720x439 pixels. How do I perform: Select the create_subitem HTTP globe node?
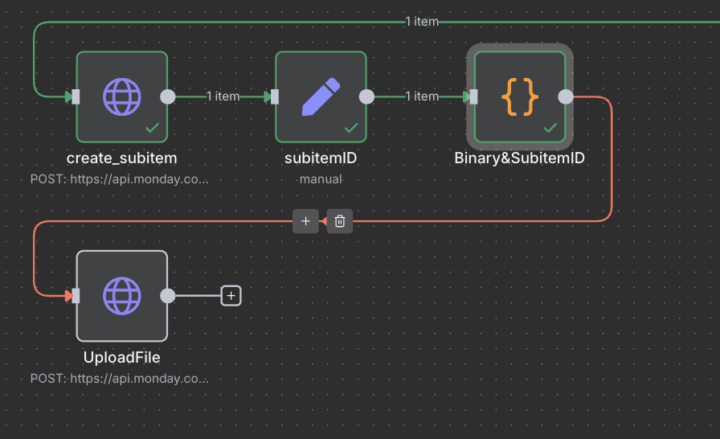coord(122,97)
